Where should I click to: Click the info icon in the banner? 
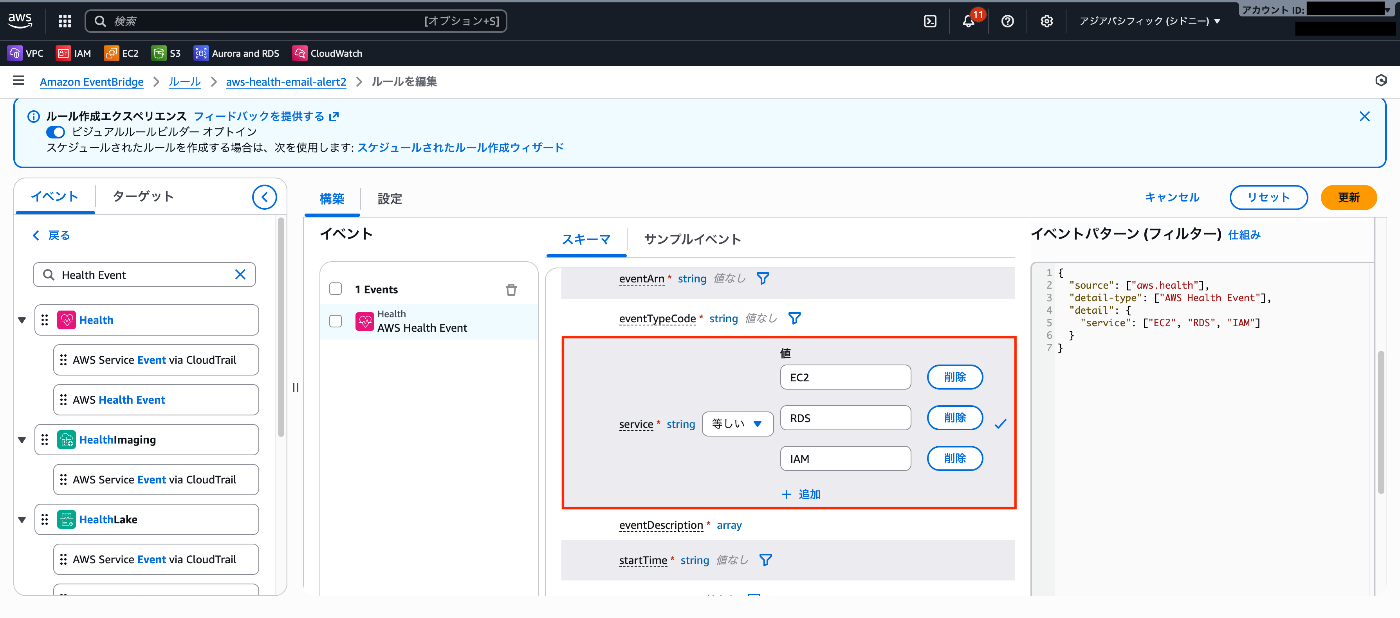pyautogui.click(x=33, y=116)
